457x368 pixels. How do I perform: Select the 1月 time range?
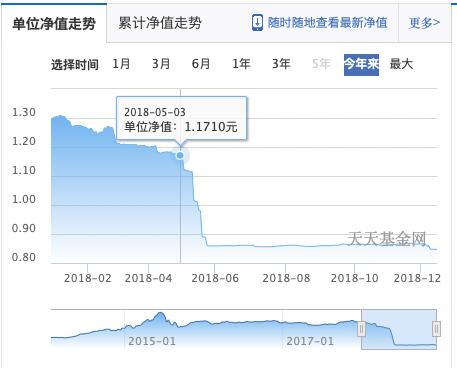(x=121, y=64)
